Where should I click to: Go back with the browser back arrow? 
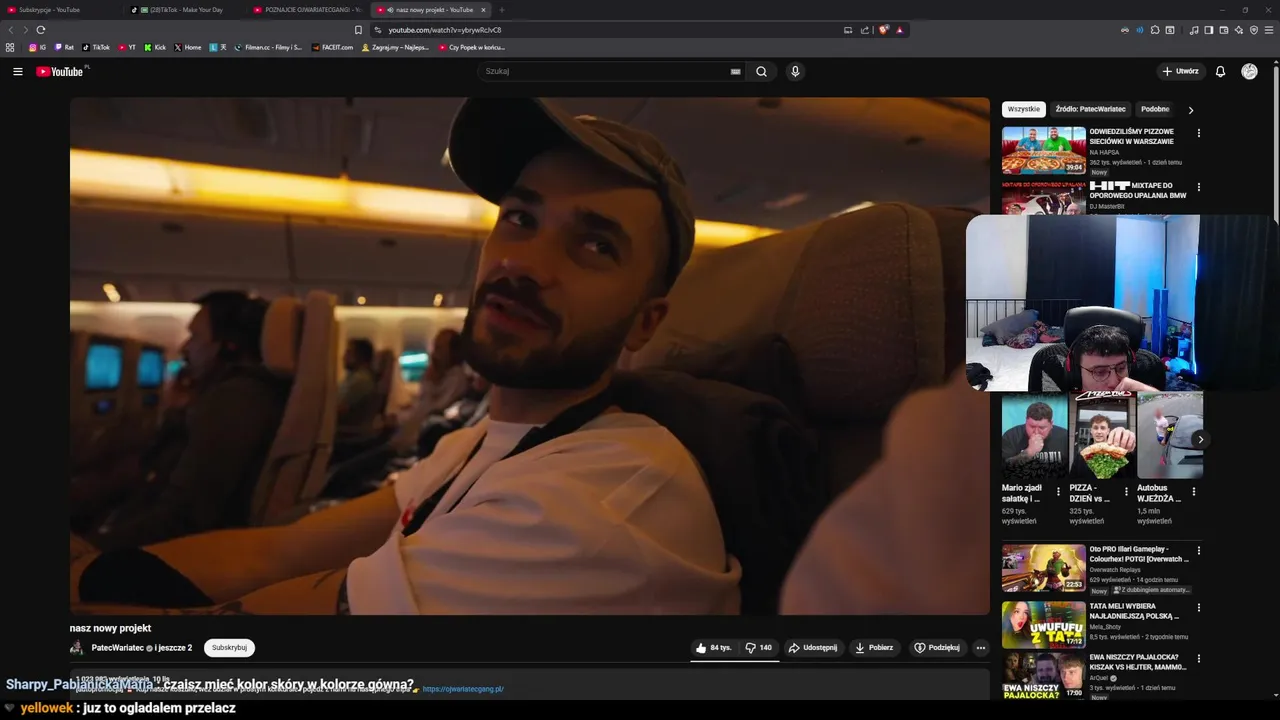tap(11, 30)
